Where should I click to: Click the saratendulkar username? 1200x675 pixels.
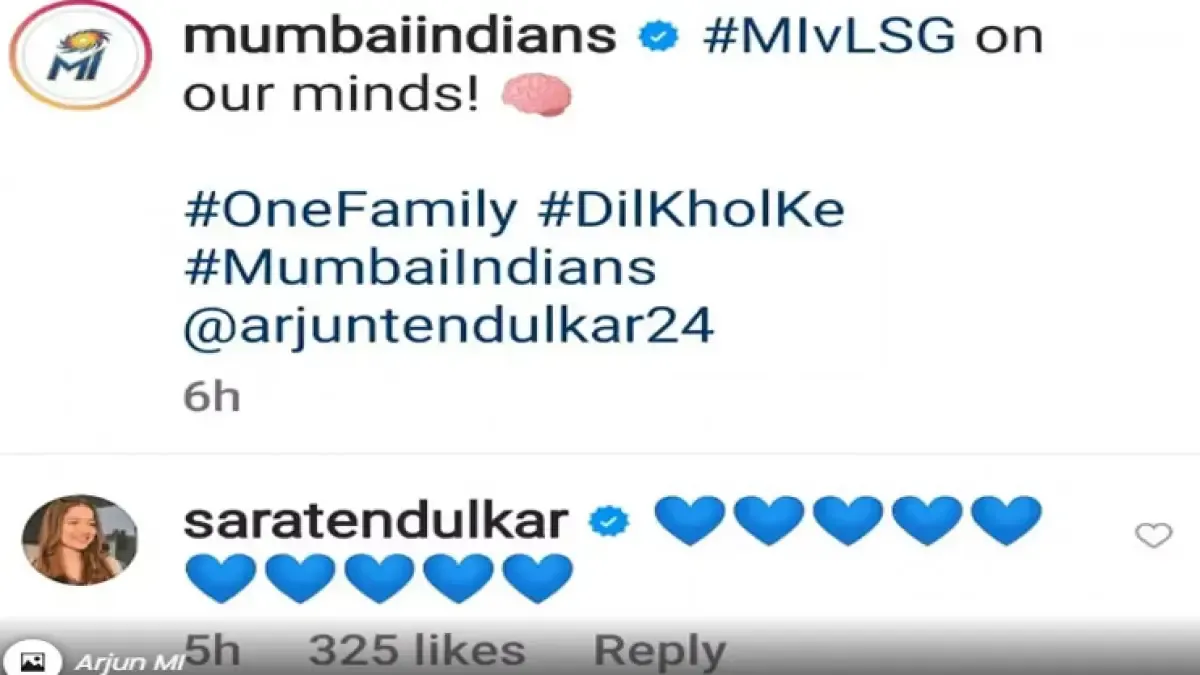pyautogui.click(x=377, y=521)
